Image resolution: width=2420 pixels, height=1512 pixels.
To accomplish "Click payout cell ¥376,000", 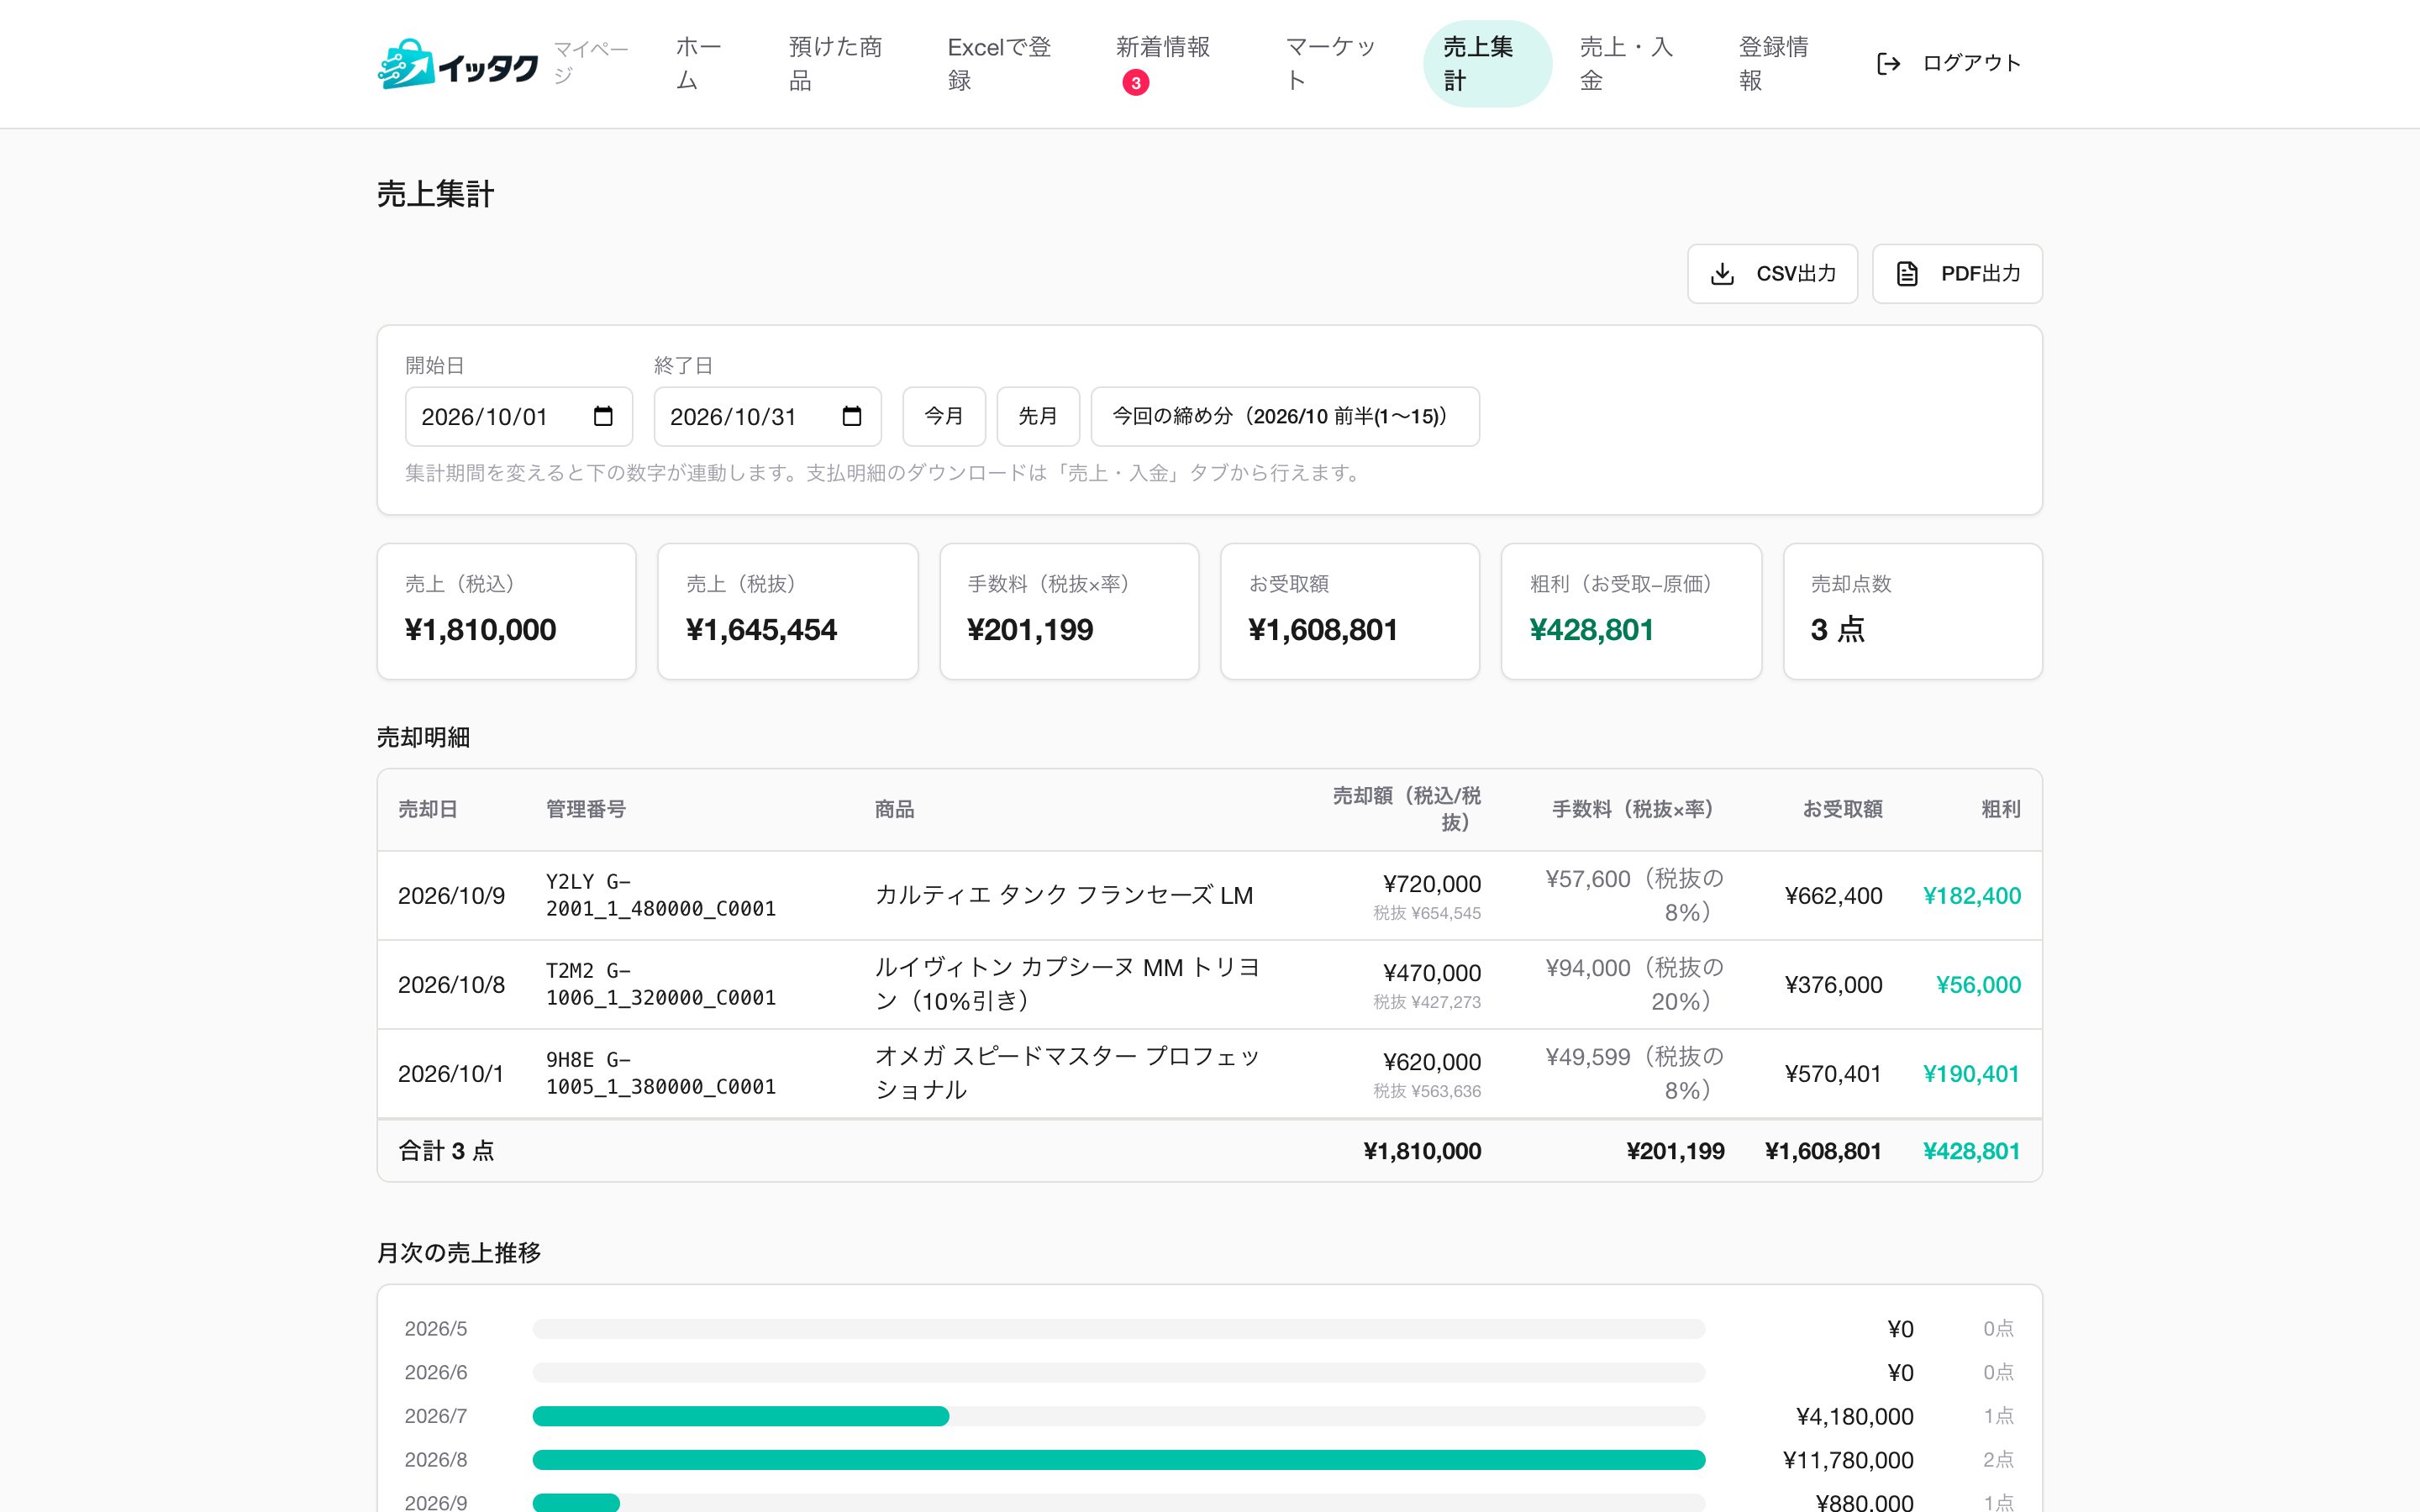I will click(1833, 984).
